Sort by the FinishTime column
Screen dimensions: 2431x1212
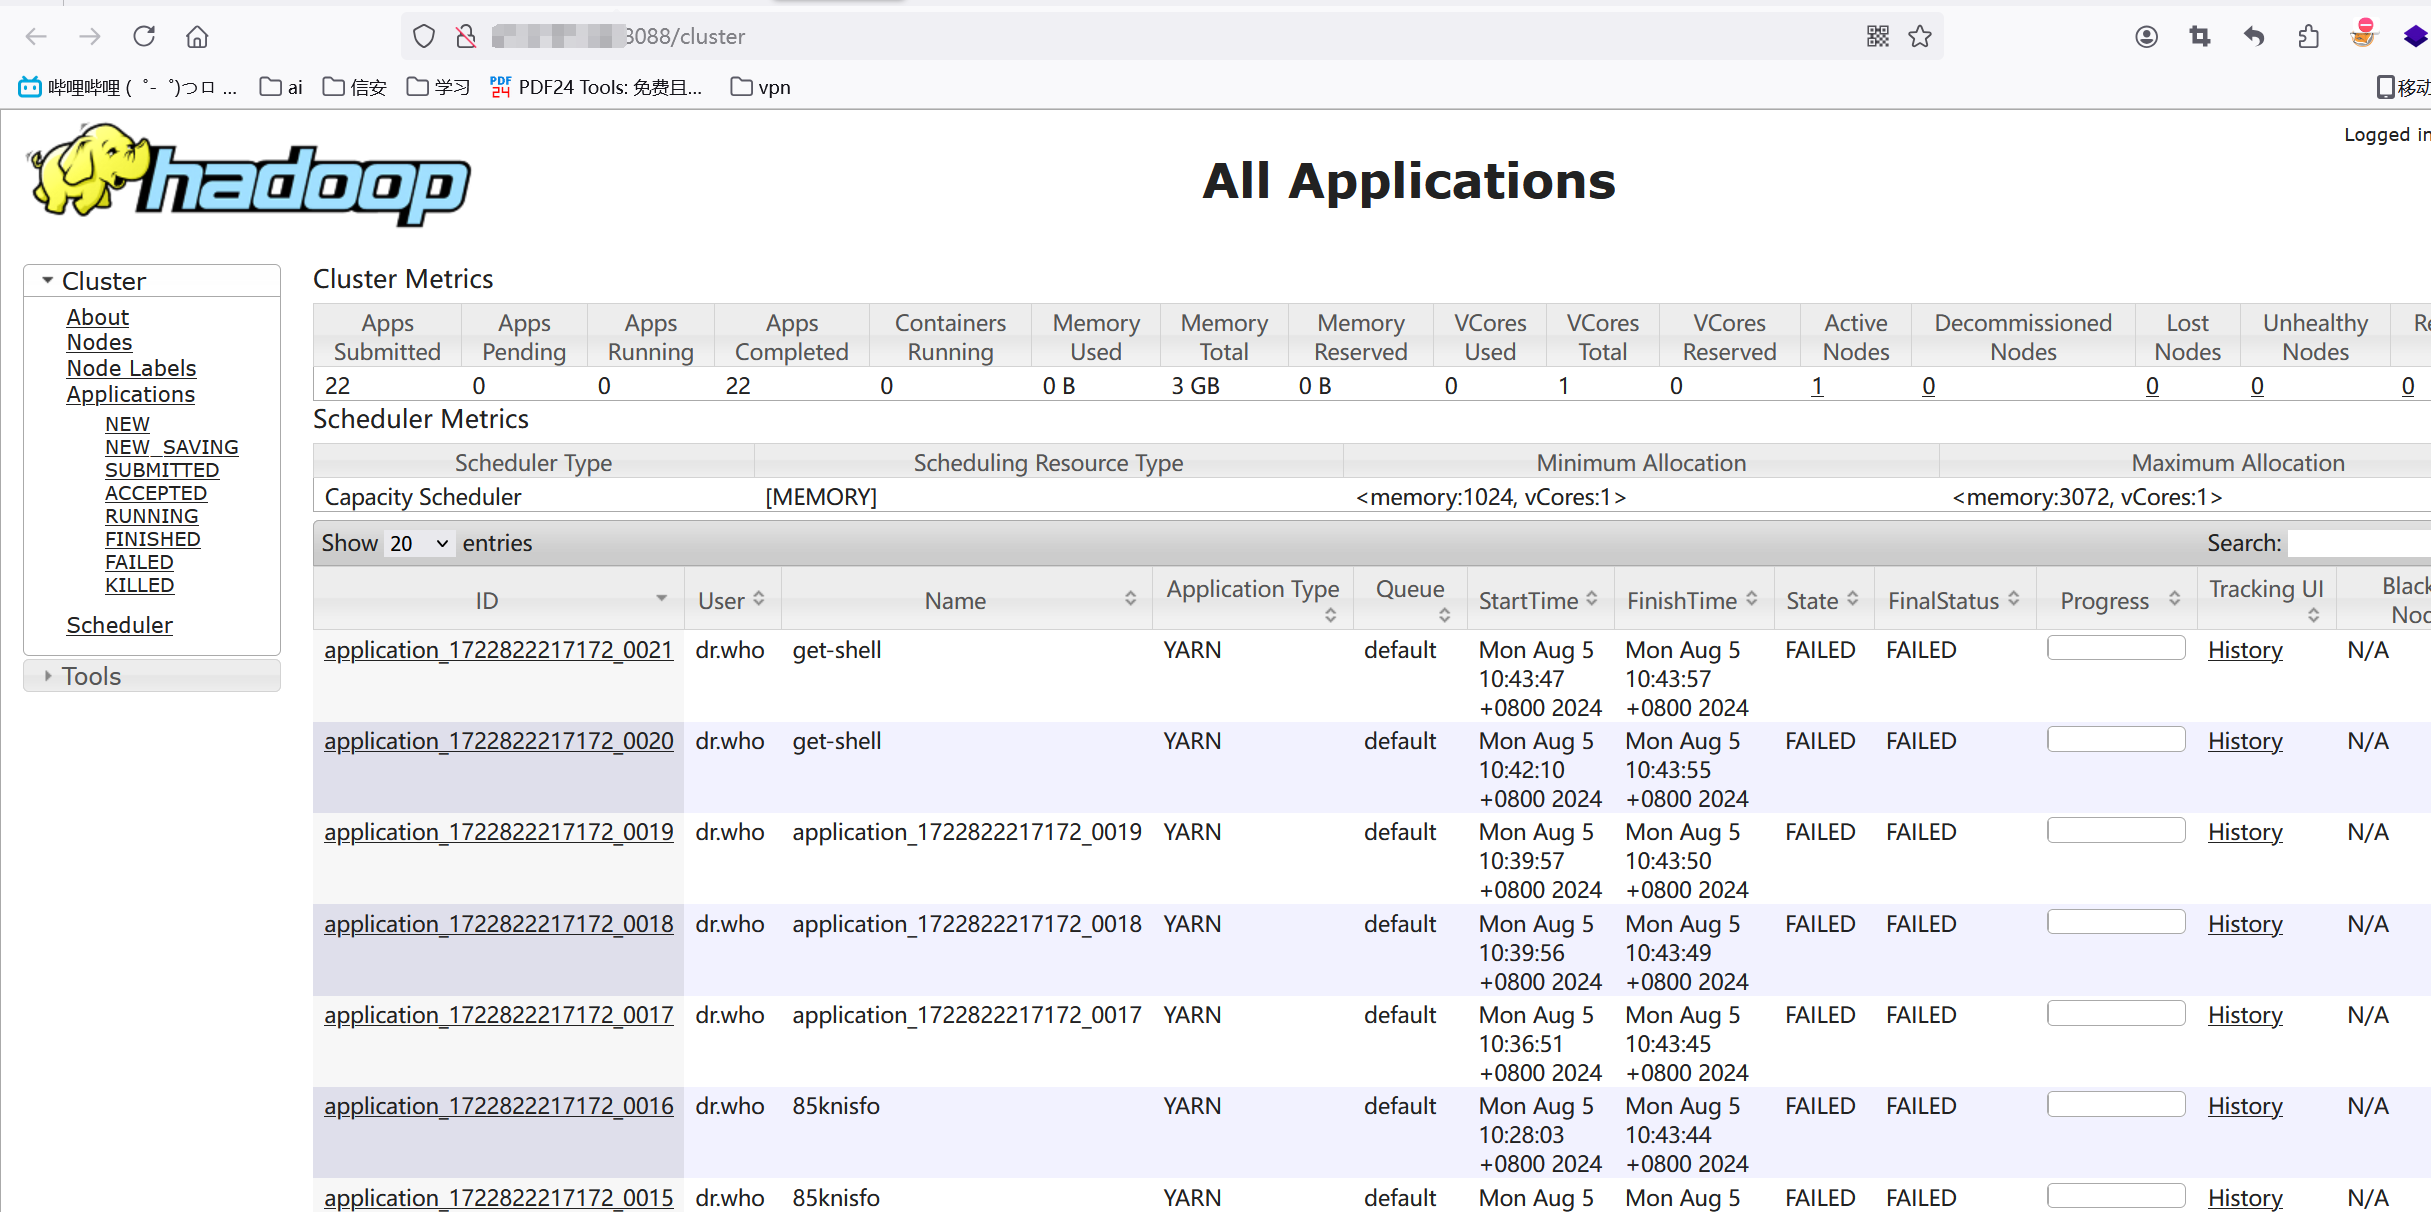[1692, 600]
